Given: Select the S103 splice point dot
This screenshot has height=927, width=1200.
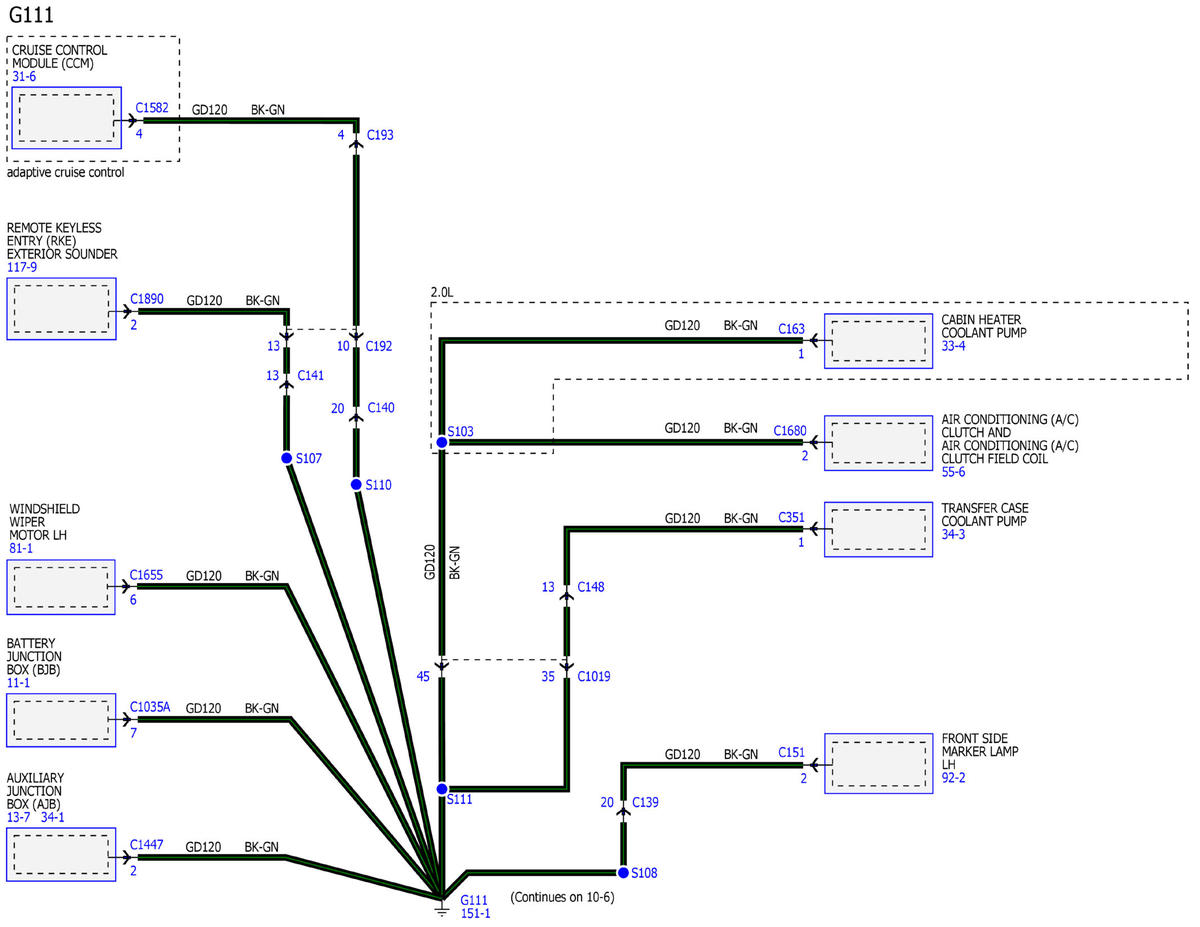Looking at the screenshot, I should point(441,441).
